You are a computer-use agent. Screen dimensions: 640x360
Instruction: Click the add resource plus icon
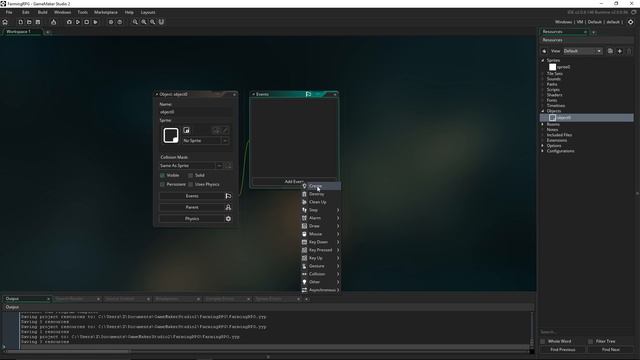620,51
